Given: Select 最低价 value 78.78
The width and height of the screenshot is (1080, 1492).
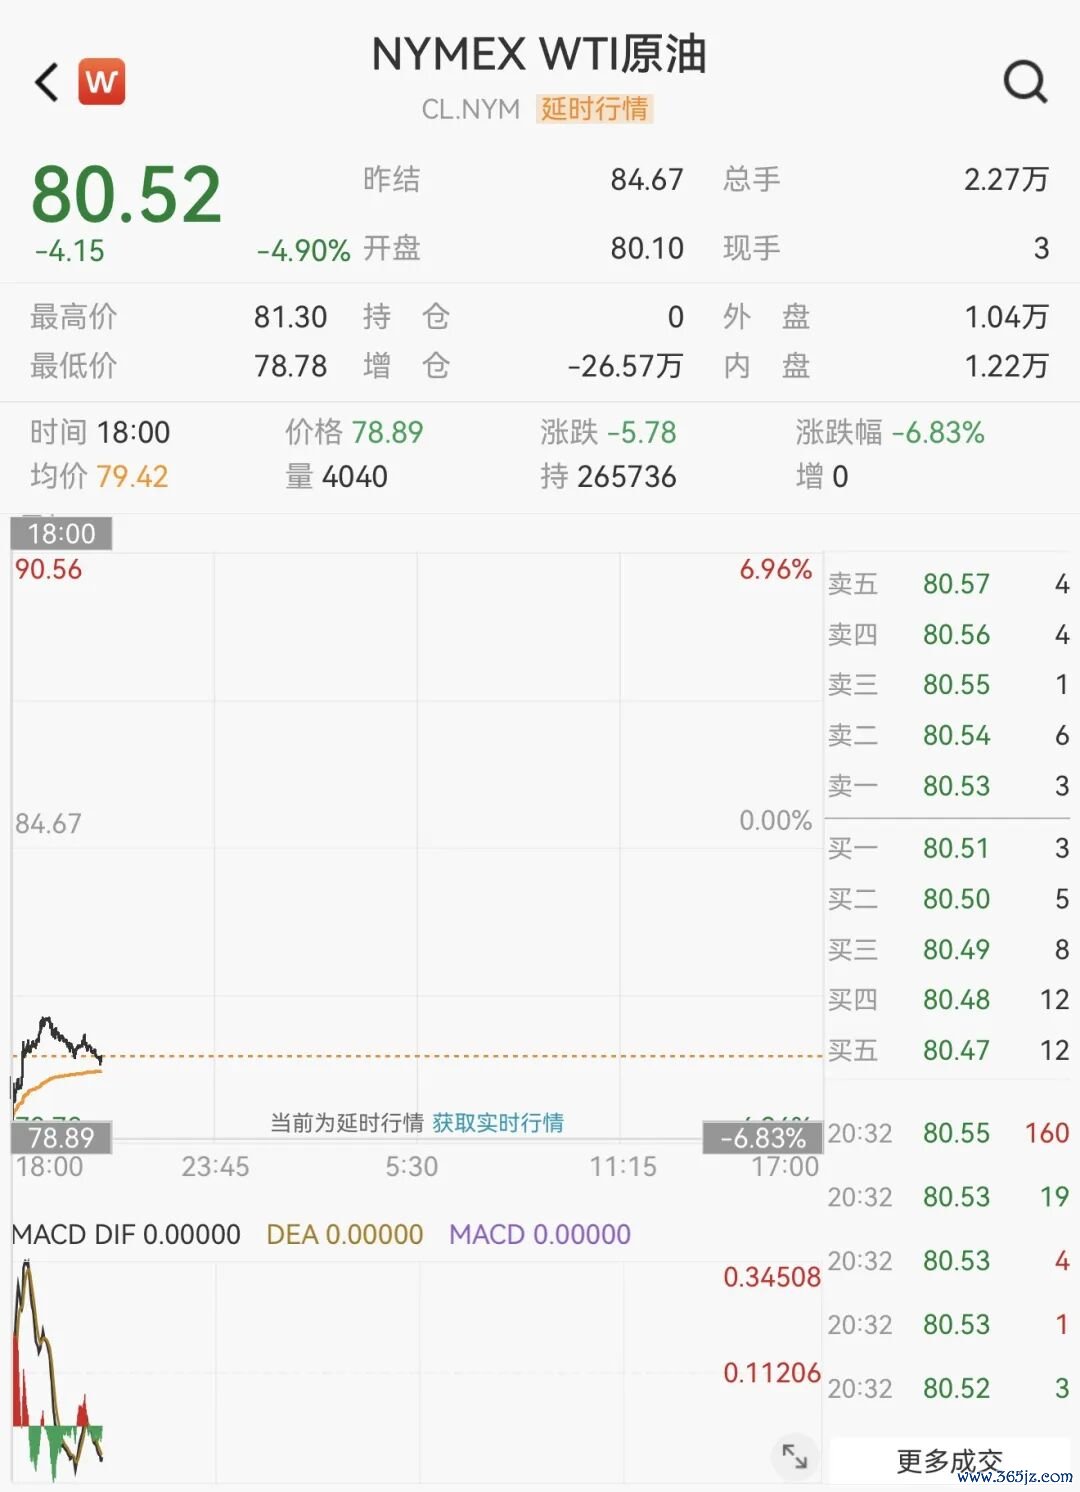Looking at the screenshot, I should pos(290,366).
